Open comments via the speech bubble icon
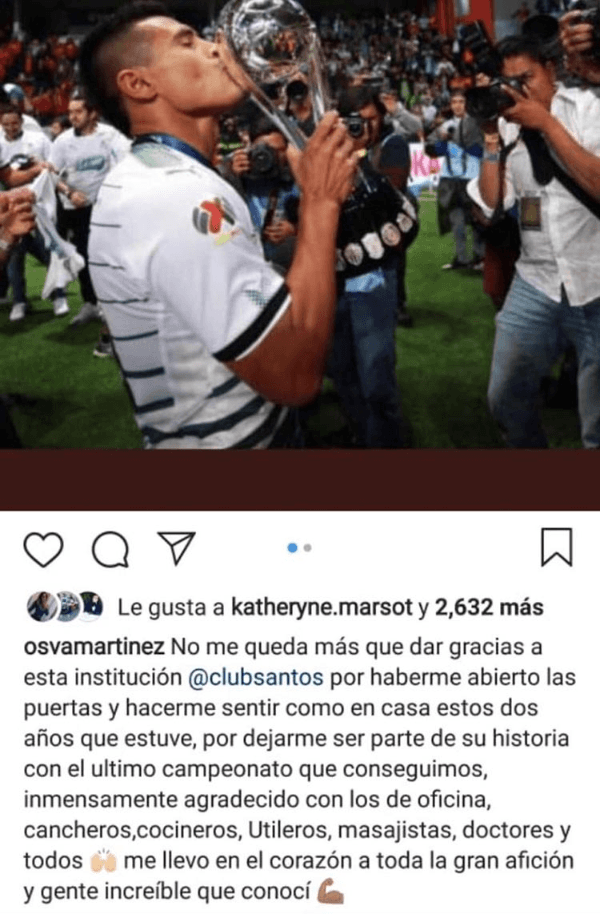 pos(110,549)
